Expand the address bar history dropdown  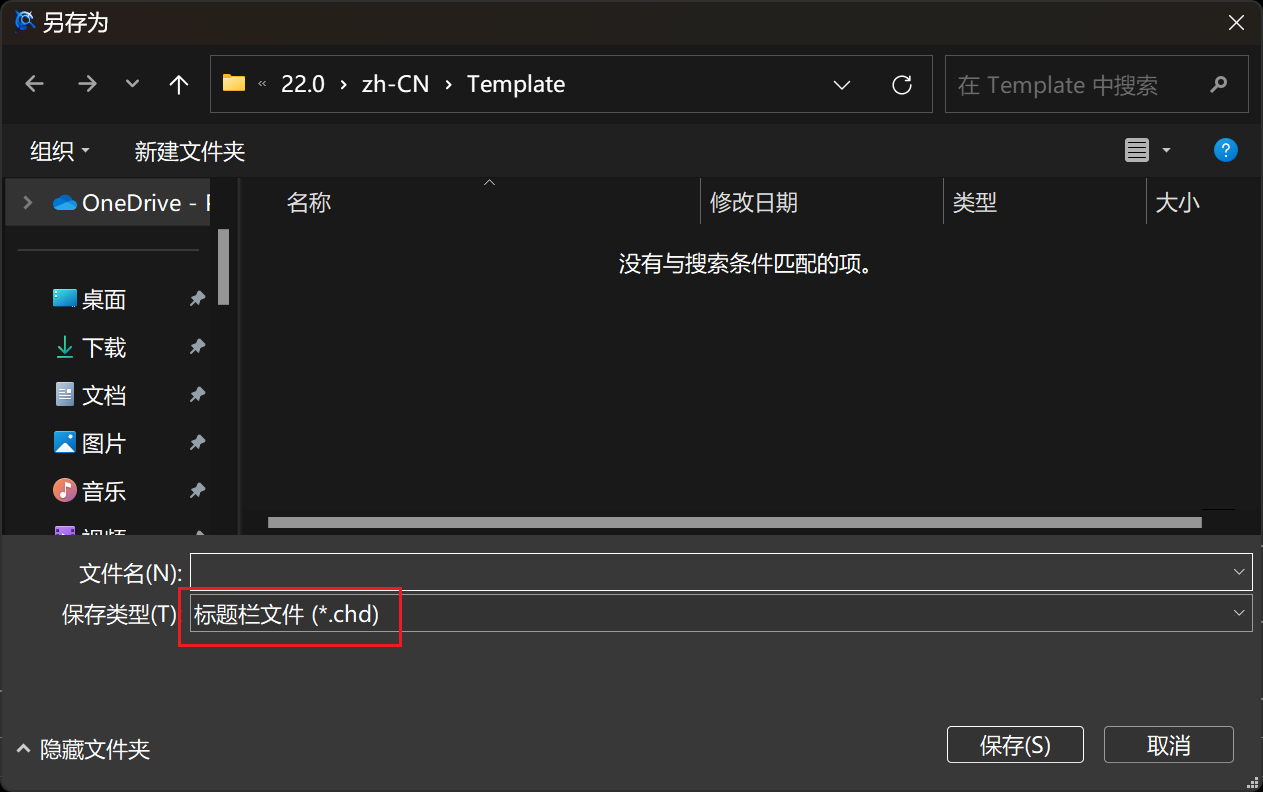pyautogui.click(x=842, y=85)
